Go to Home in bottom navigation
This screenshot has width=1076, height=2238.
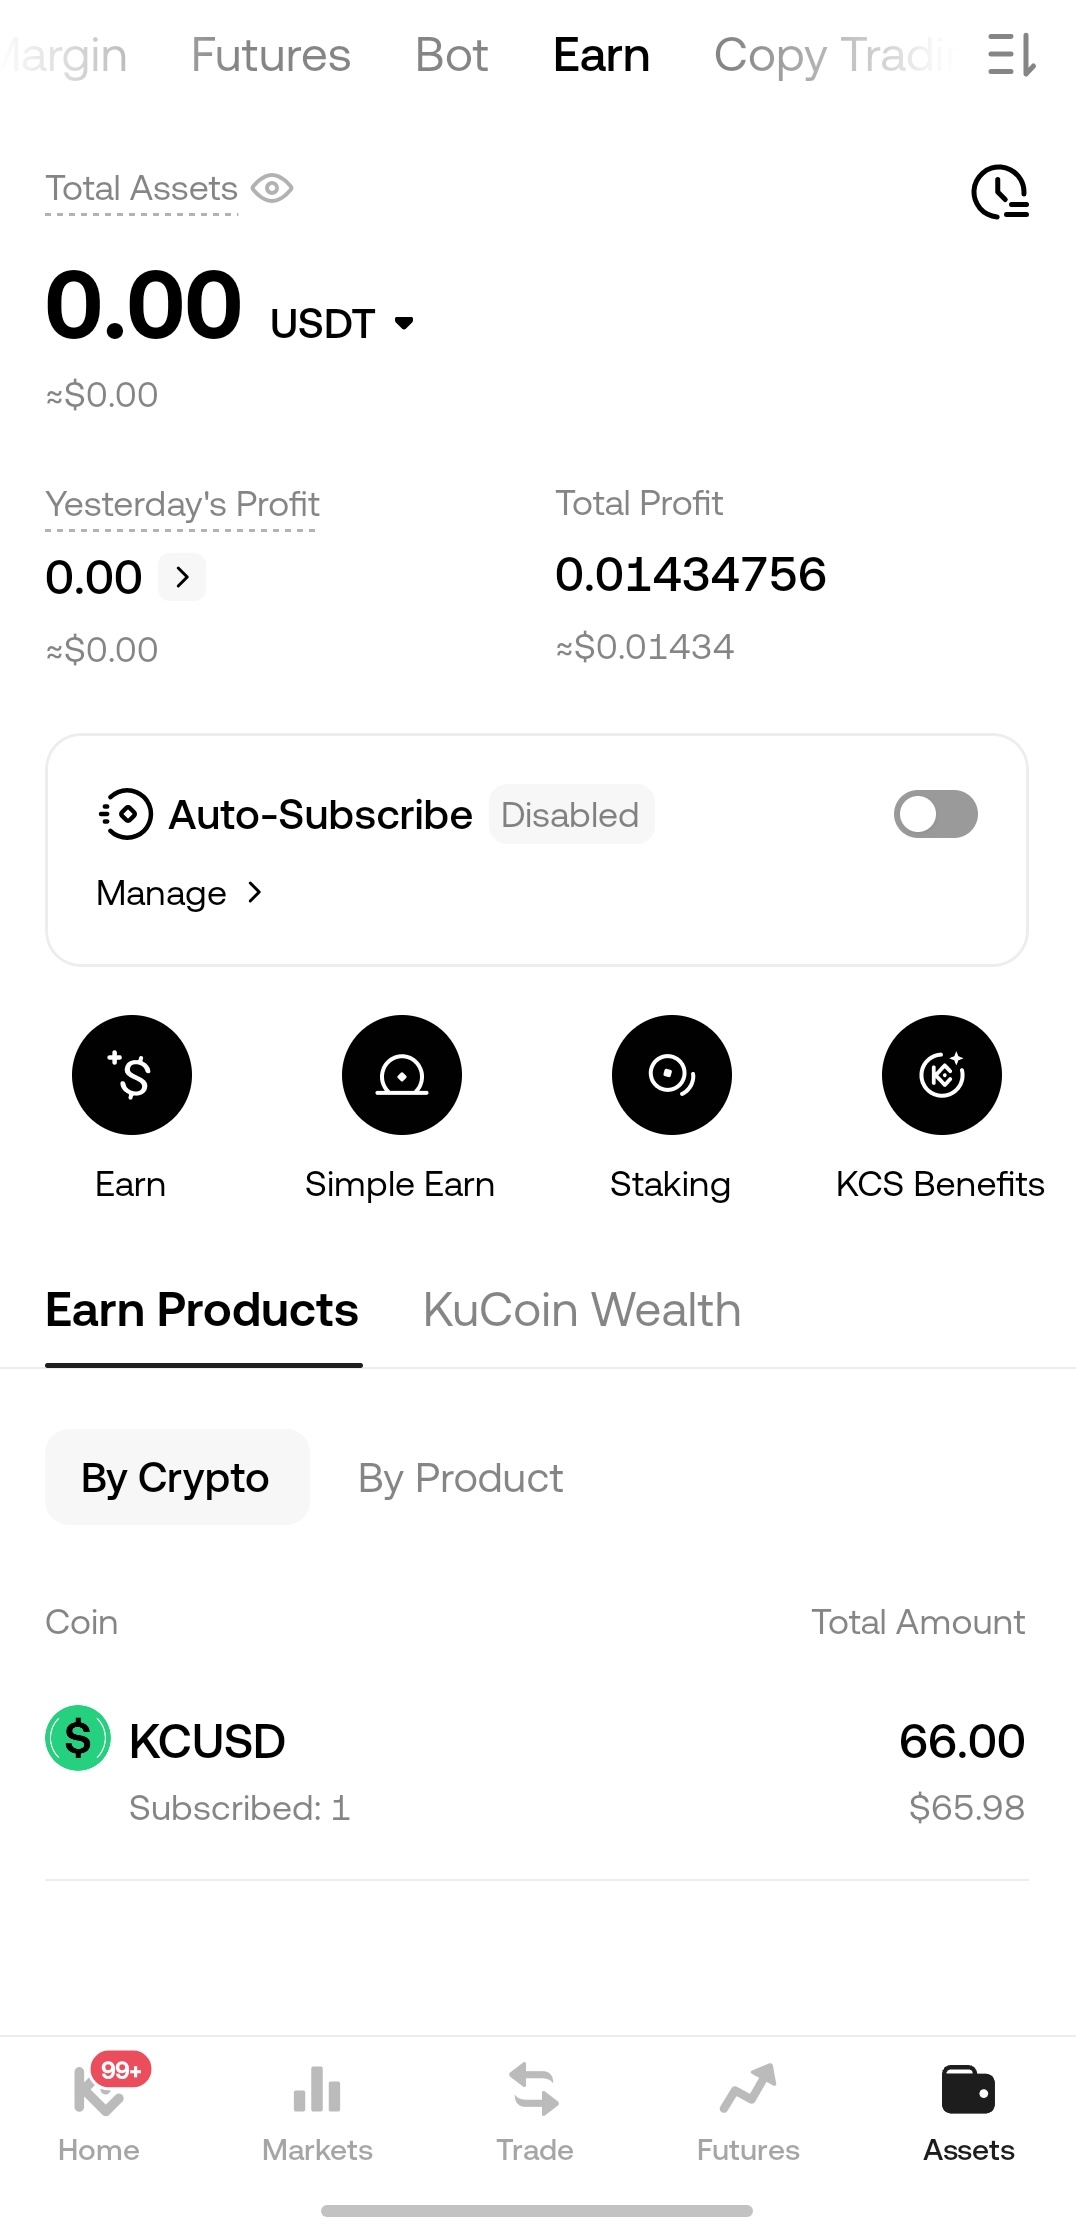[99, 2107]
